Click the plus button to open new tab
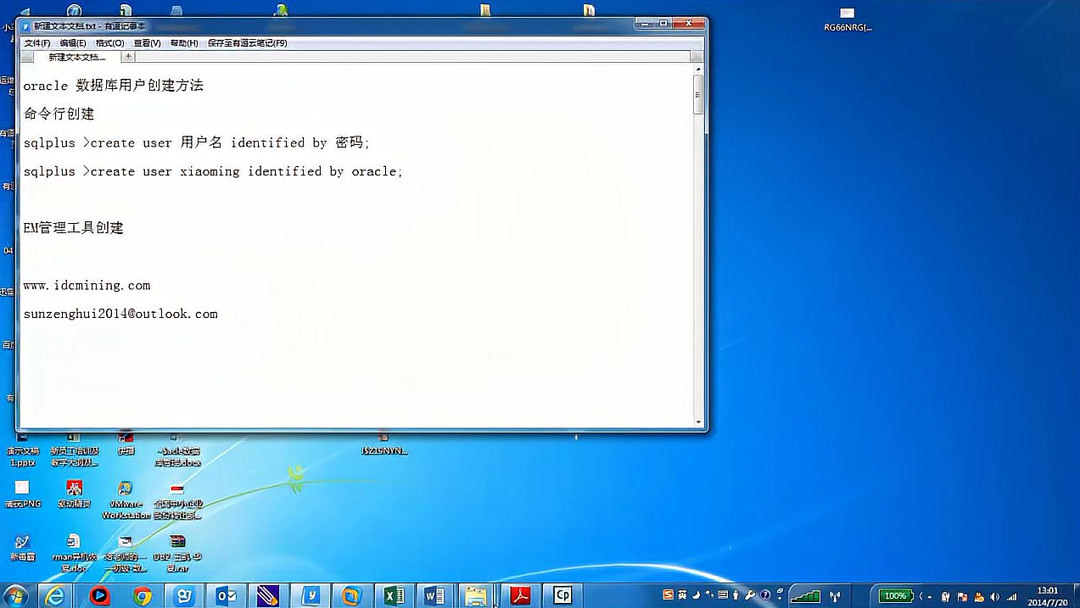This screenshot has height=608, width=1080. pyautogui.click(x=126, y=57)
